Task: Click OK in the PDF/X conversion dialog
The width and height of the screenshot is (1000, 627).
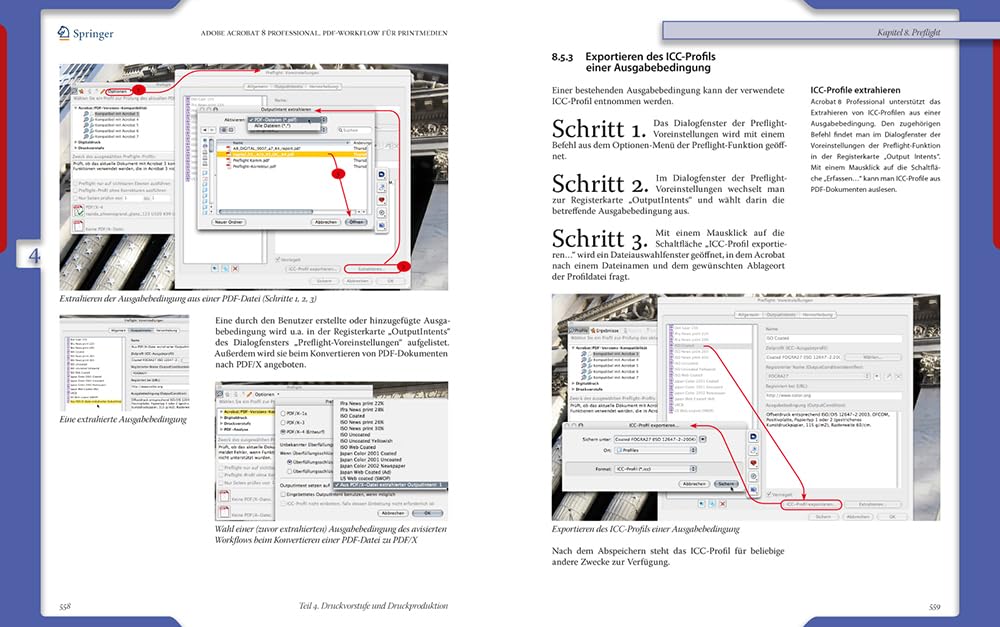Action: tap(427, 513)
